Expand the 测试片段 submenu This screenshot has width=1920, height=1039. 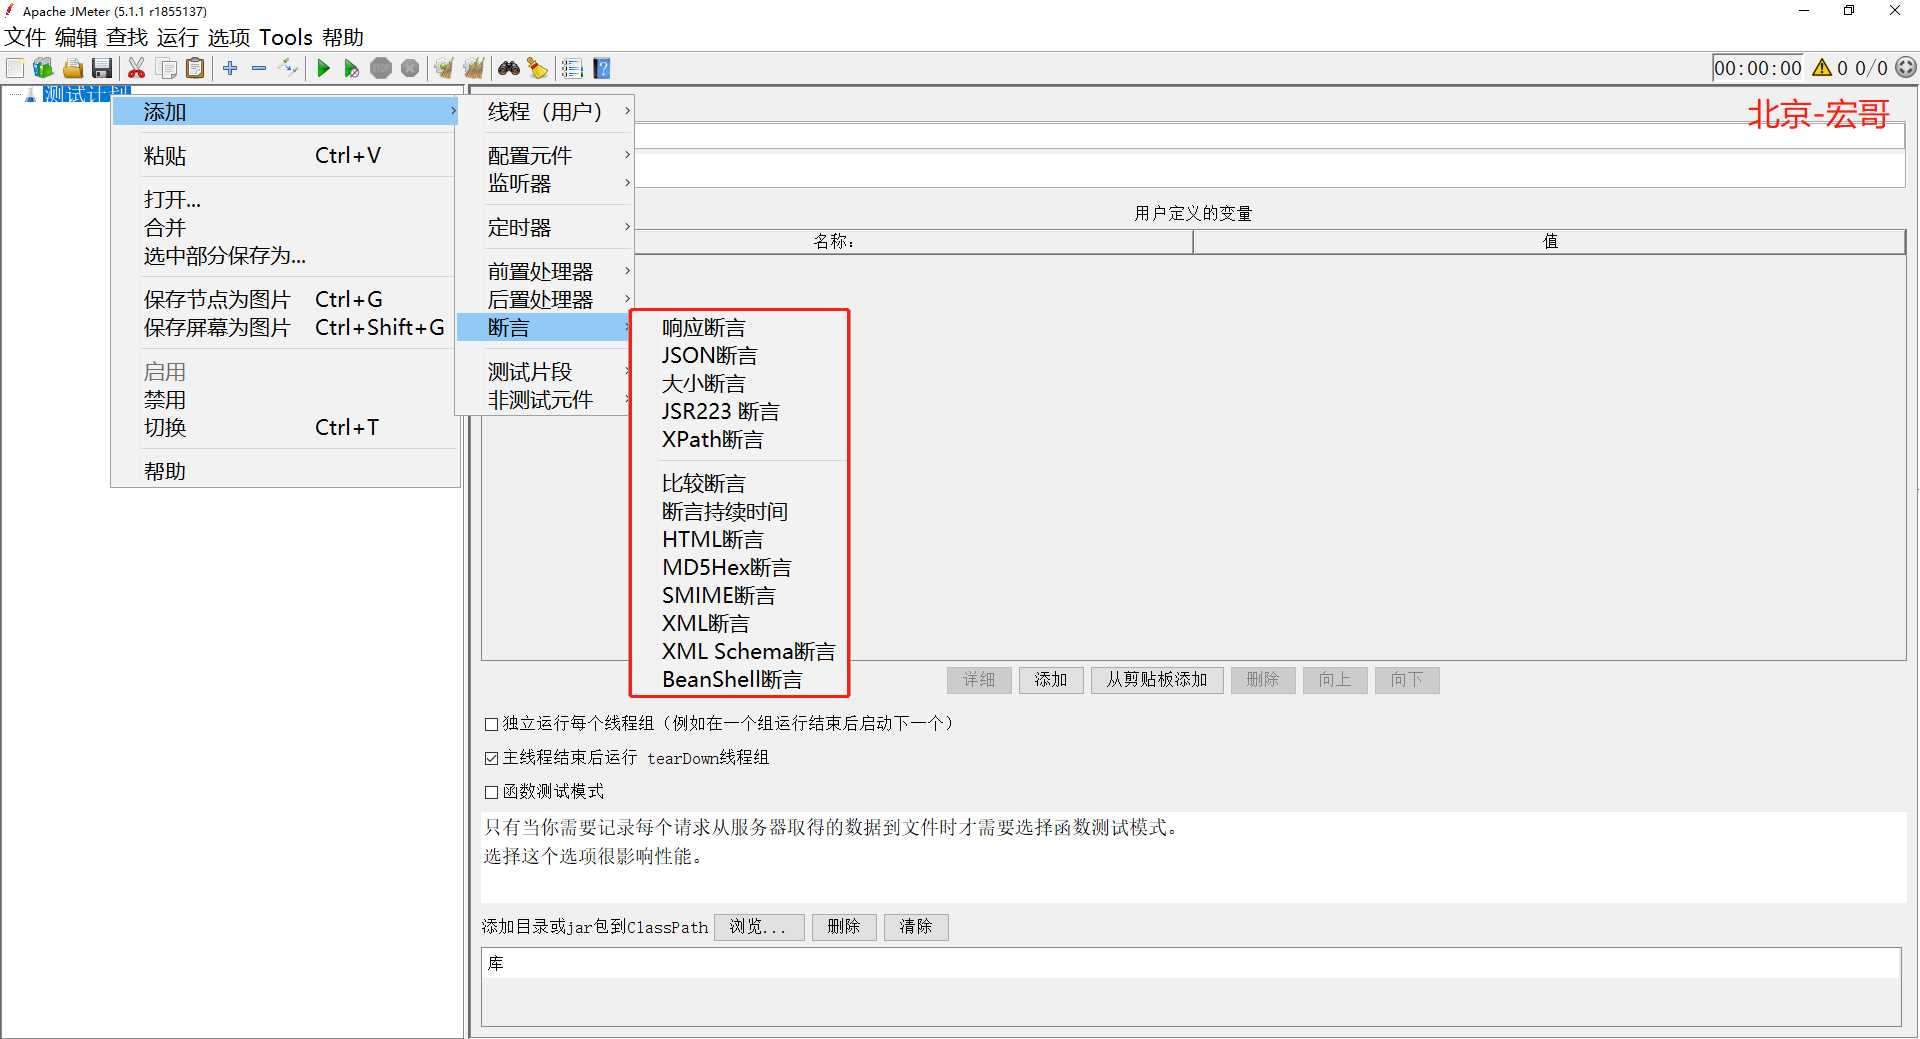545,372
